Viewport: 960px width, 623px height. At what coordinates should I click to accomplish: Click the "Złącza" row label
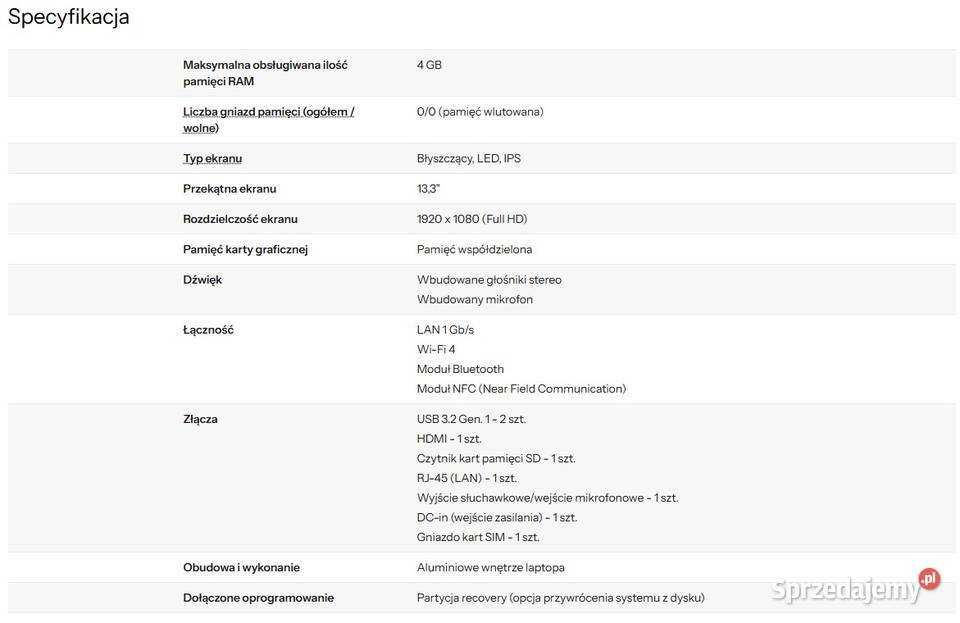(200, 419)
